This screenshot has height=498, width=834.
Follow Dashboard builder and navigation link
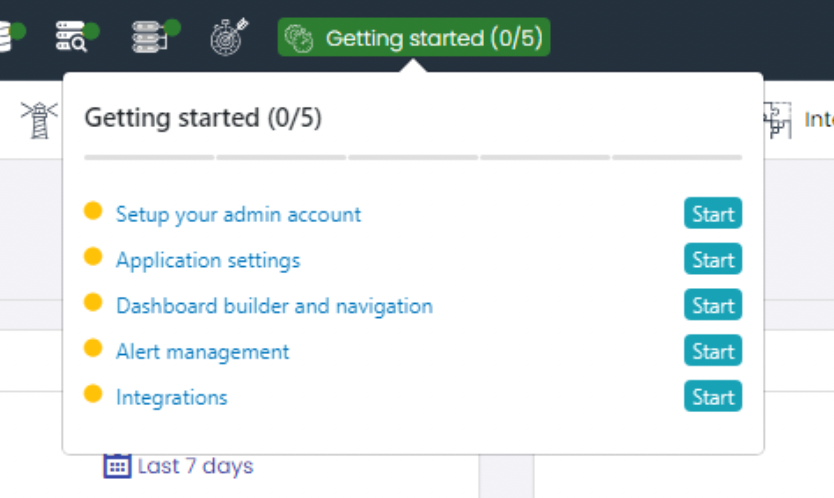click(x=274, y=306)
